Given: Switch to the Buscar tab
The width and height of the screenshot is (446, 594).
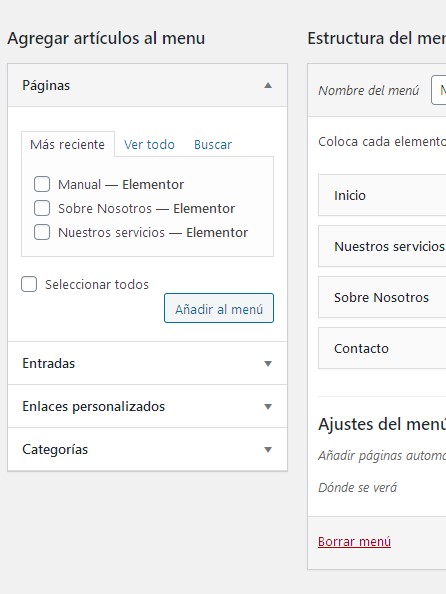Looking at the screenshot, I should (x=213, y=144).
